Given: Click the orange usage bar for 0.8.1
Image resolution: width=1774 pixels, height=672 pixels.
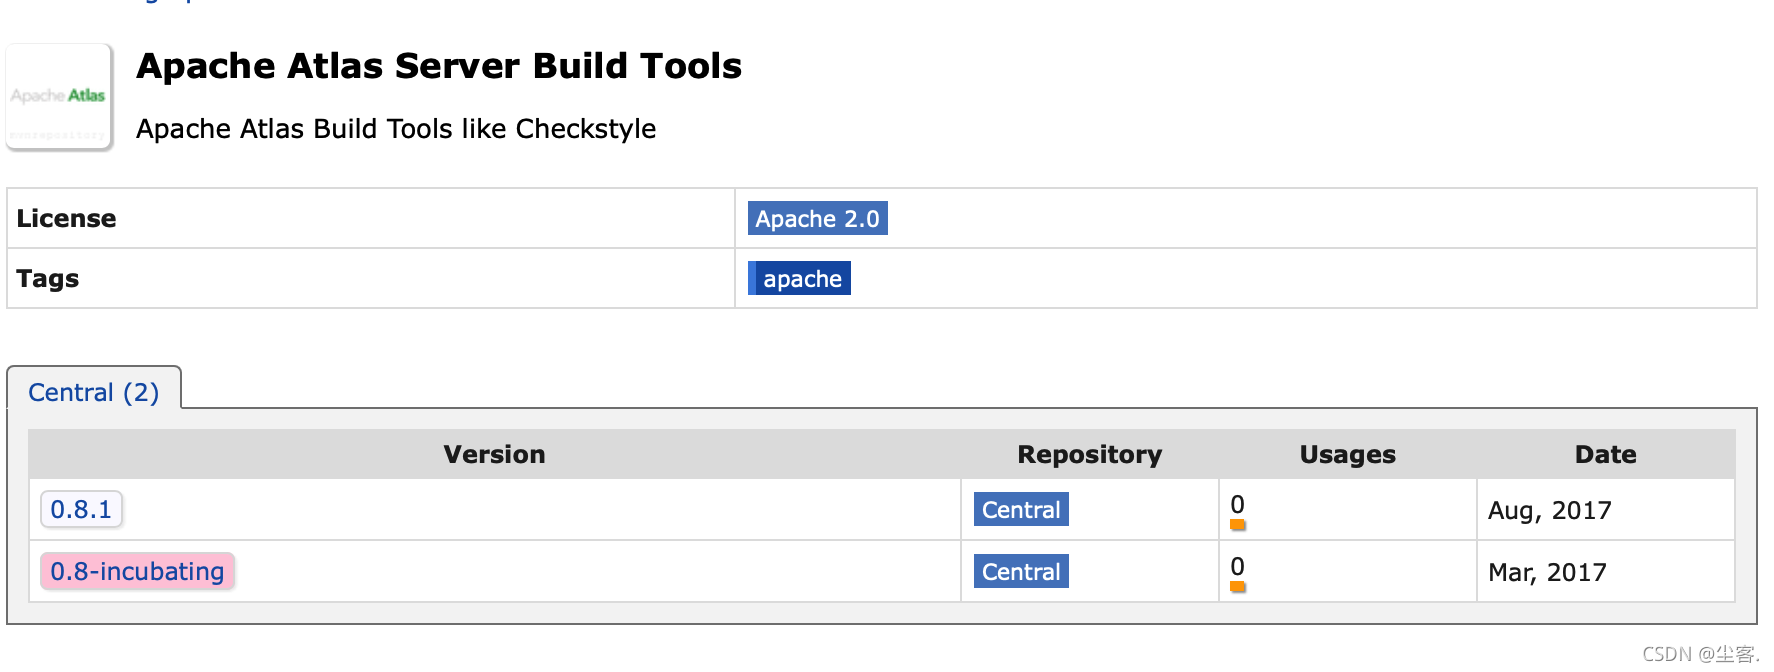Looking at the screenshot, I should (x=1237, y=525).
